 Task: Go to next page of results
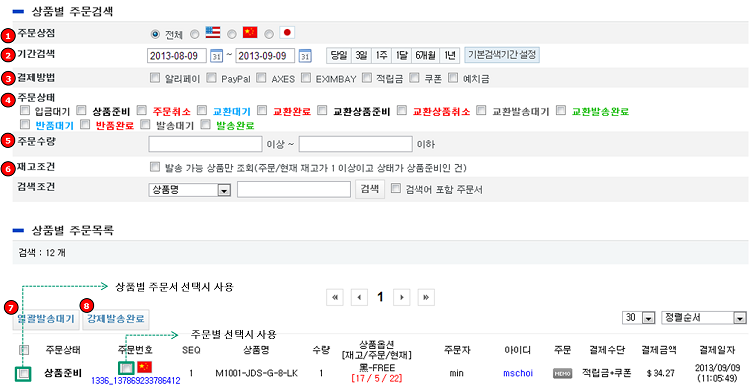tap(402, 298)
